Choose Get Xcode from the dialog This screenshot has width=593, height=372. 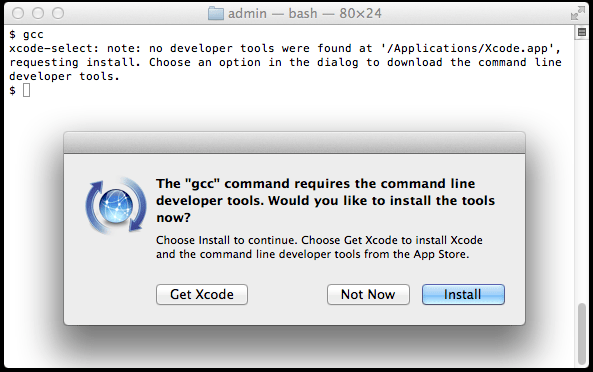pos(202,294)
